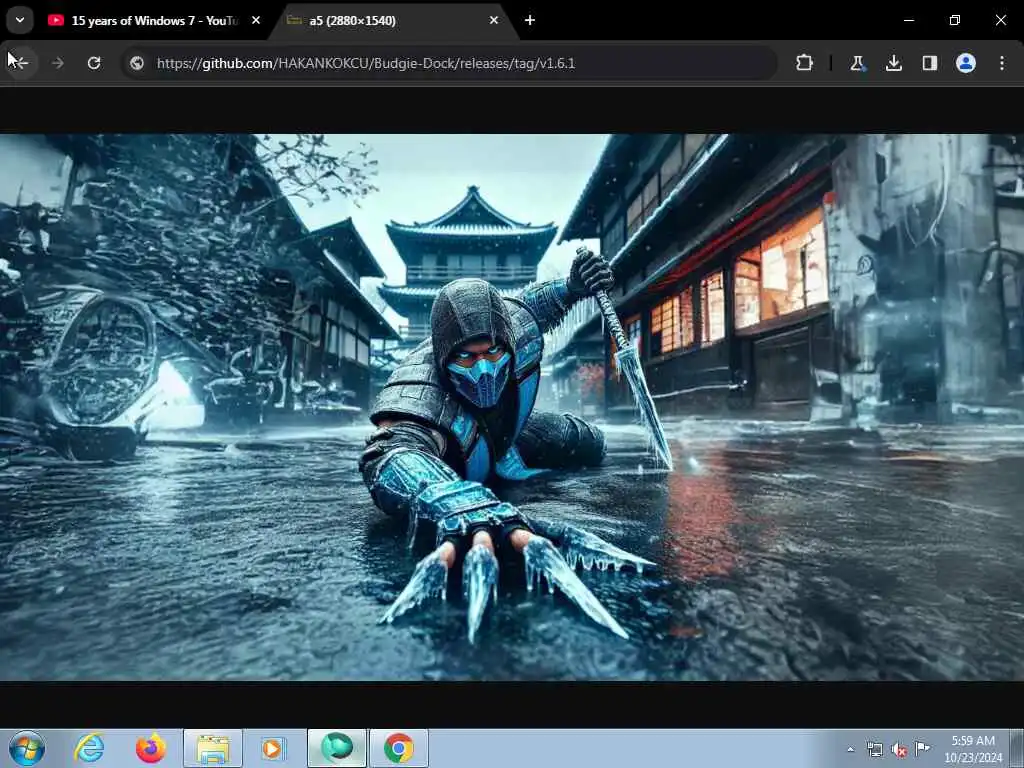The image size is (1024, 768).
Task: Switch to the '15 years of Windows 7 - YouTube' tab
Action: point(155,21)
